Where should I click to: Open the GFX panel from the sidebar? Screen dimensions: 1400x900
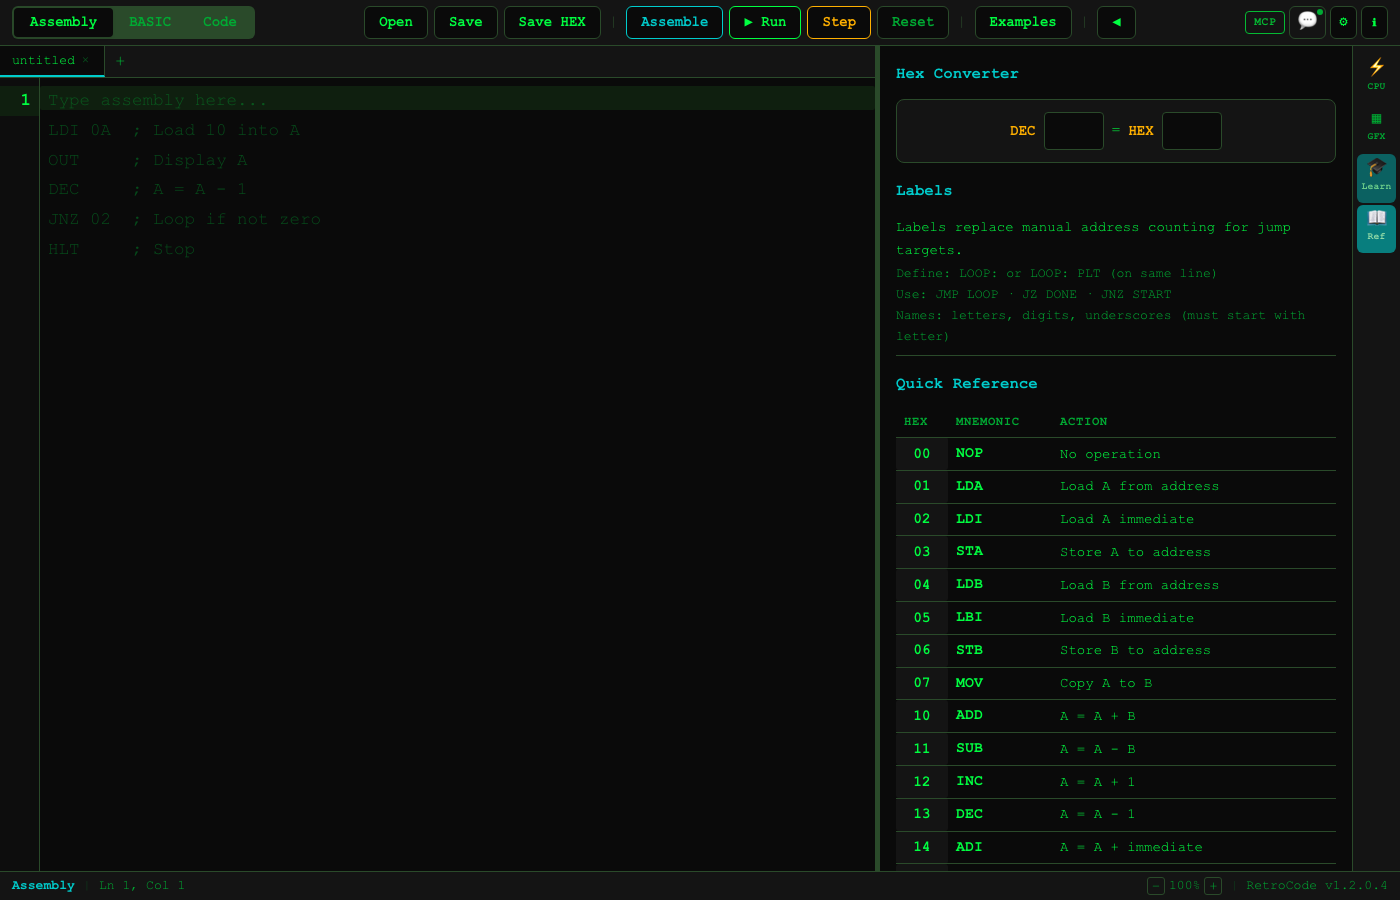(1376, 122)
